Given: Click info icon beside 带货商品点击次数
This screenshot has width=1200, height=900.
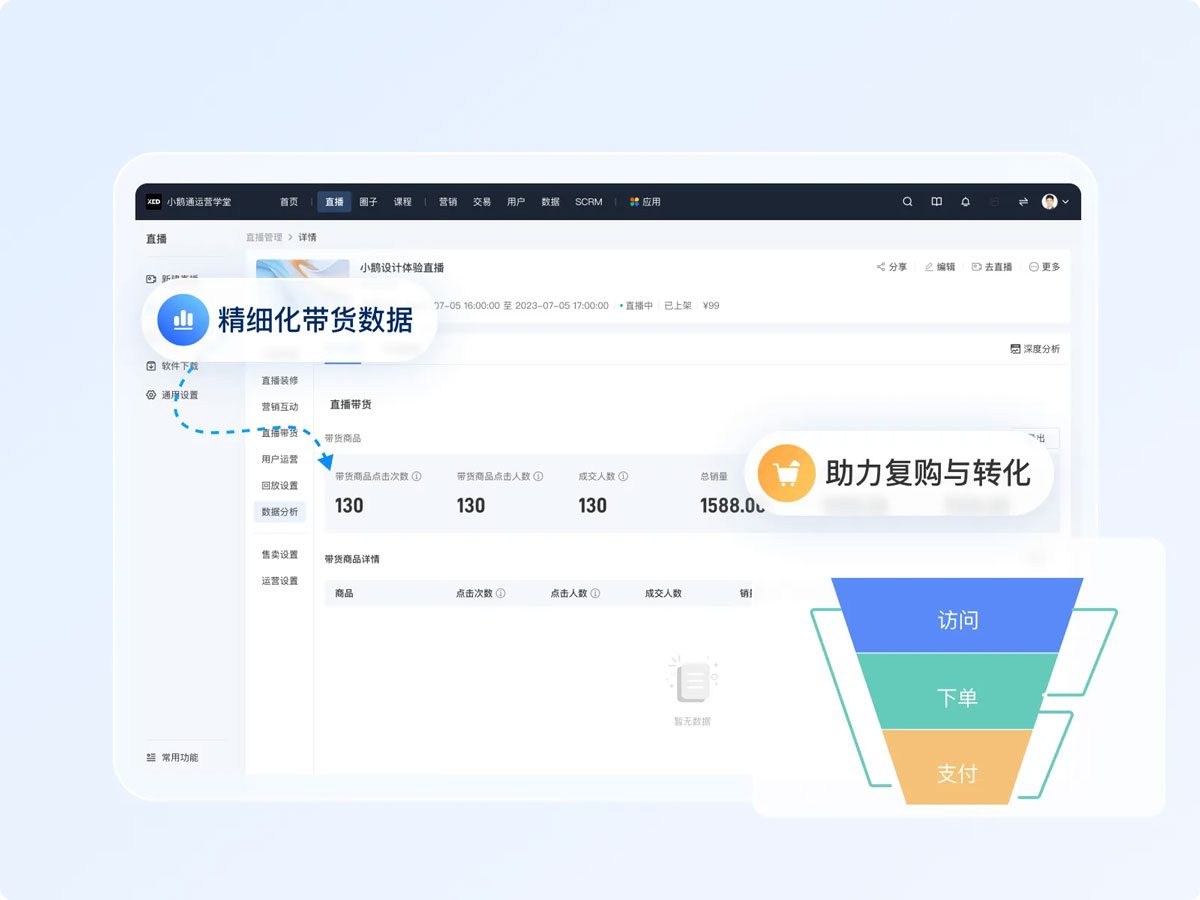Looking at the screenshot, I should [x=417, y=477].
